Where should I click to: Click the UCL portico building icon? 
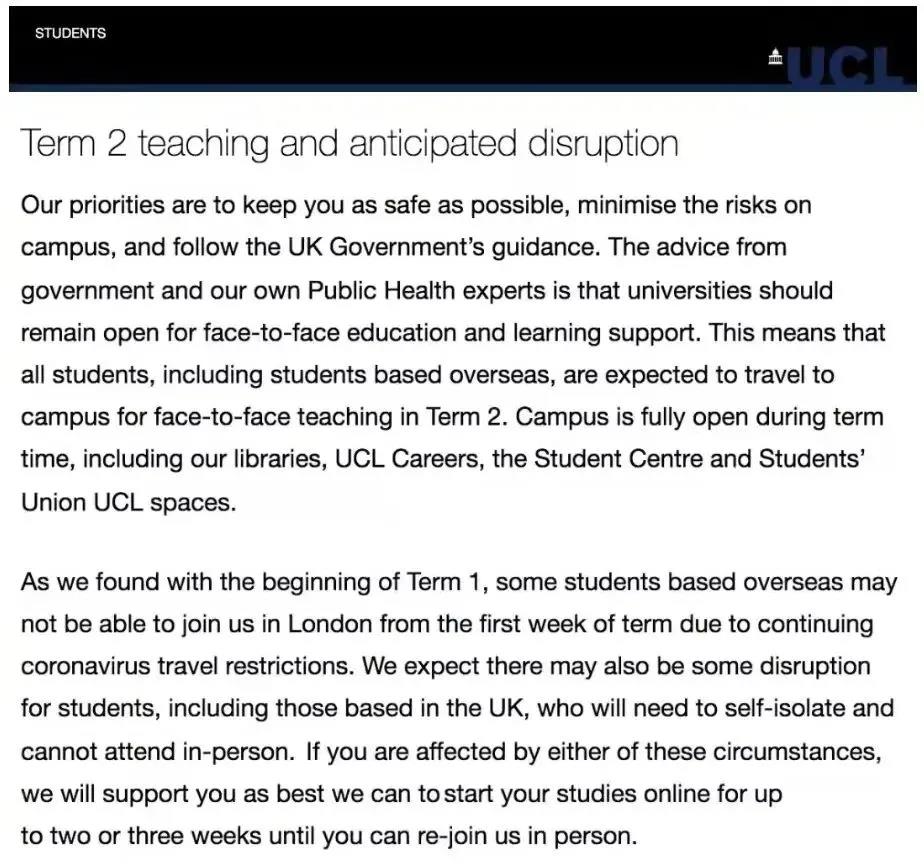[x=776, y=57]
